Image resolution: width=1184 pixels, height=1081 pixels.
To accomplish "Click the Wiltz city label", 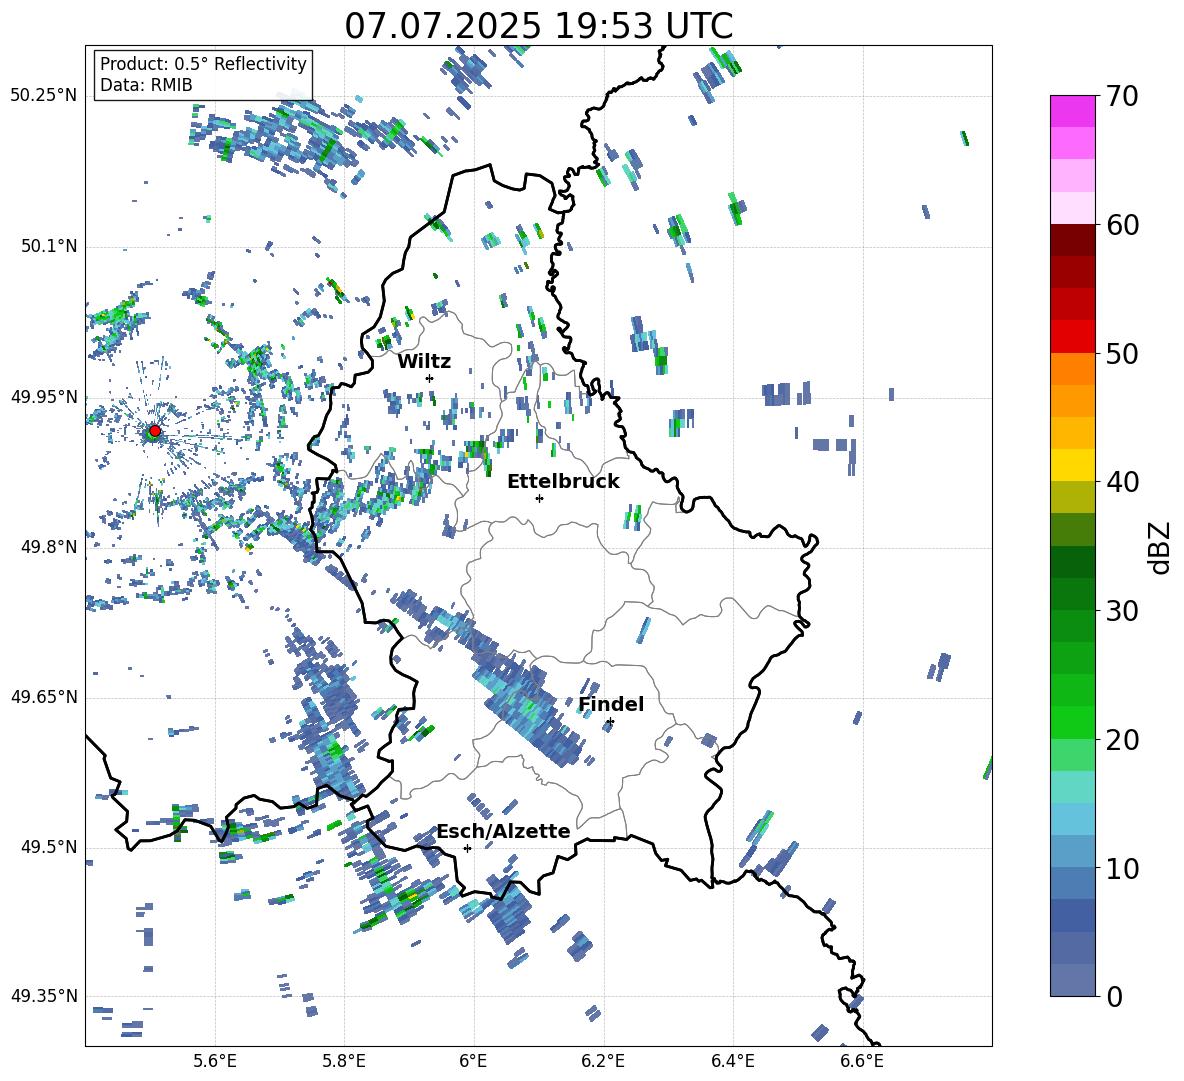I will pos(424,362).
